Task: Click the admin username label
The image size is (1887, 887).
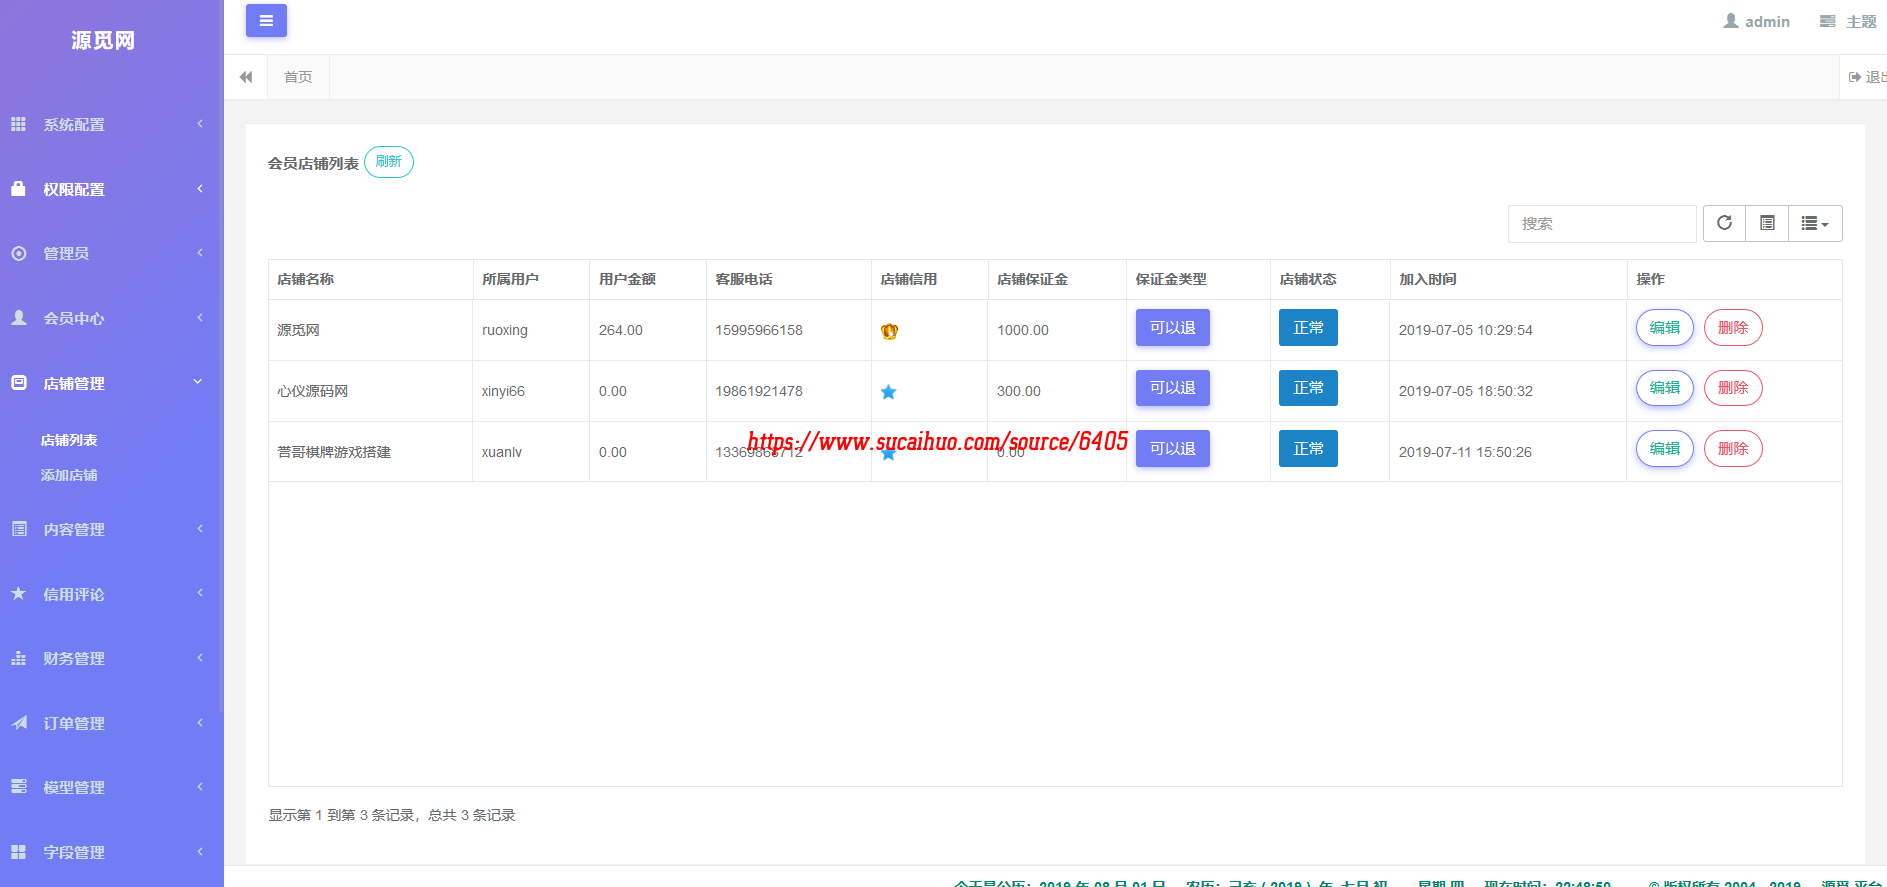Action: [x=1767, y=21]
